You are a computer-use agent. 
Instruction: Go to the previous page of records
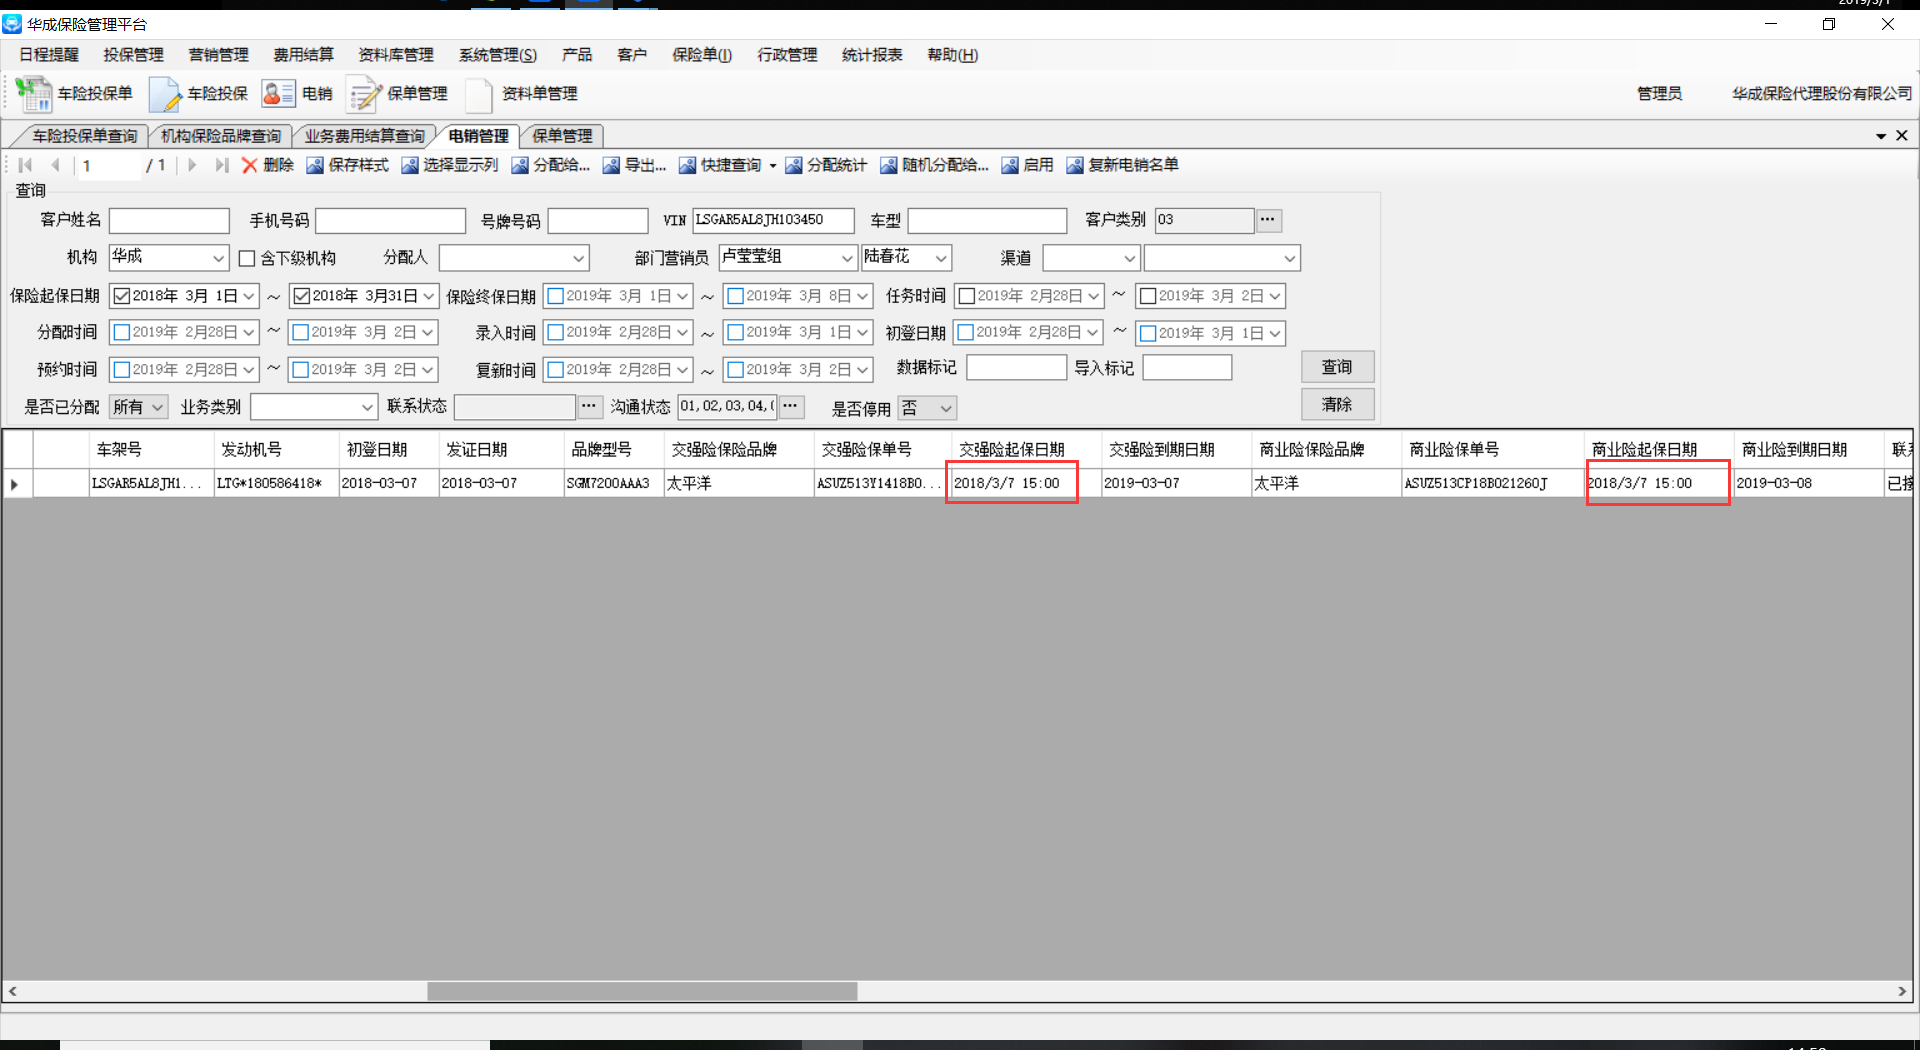(56, 165)
